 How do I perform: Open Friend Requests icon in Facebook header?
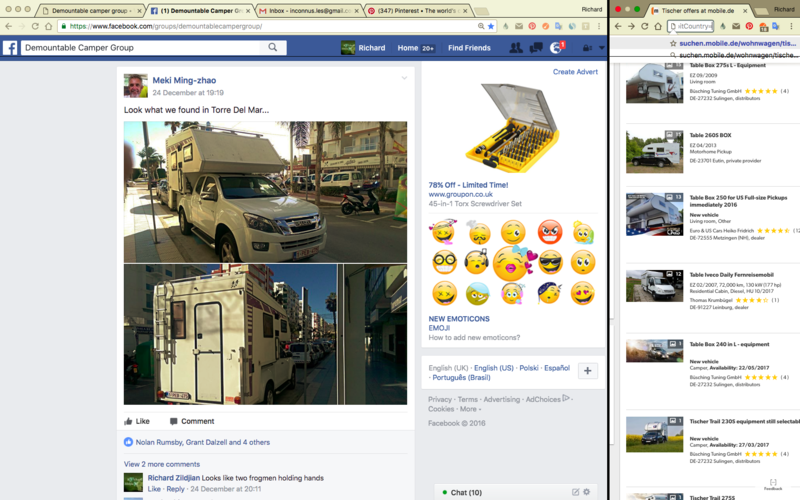pos(516,48)
